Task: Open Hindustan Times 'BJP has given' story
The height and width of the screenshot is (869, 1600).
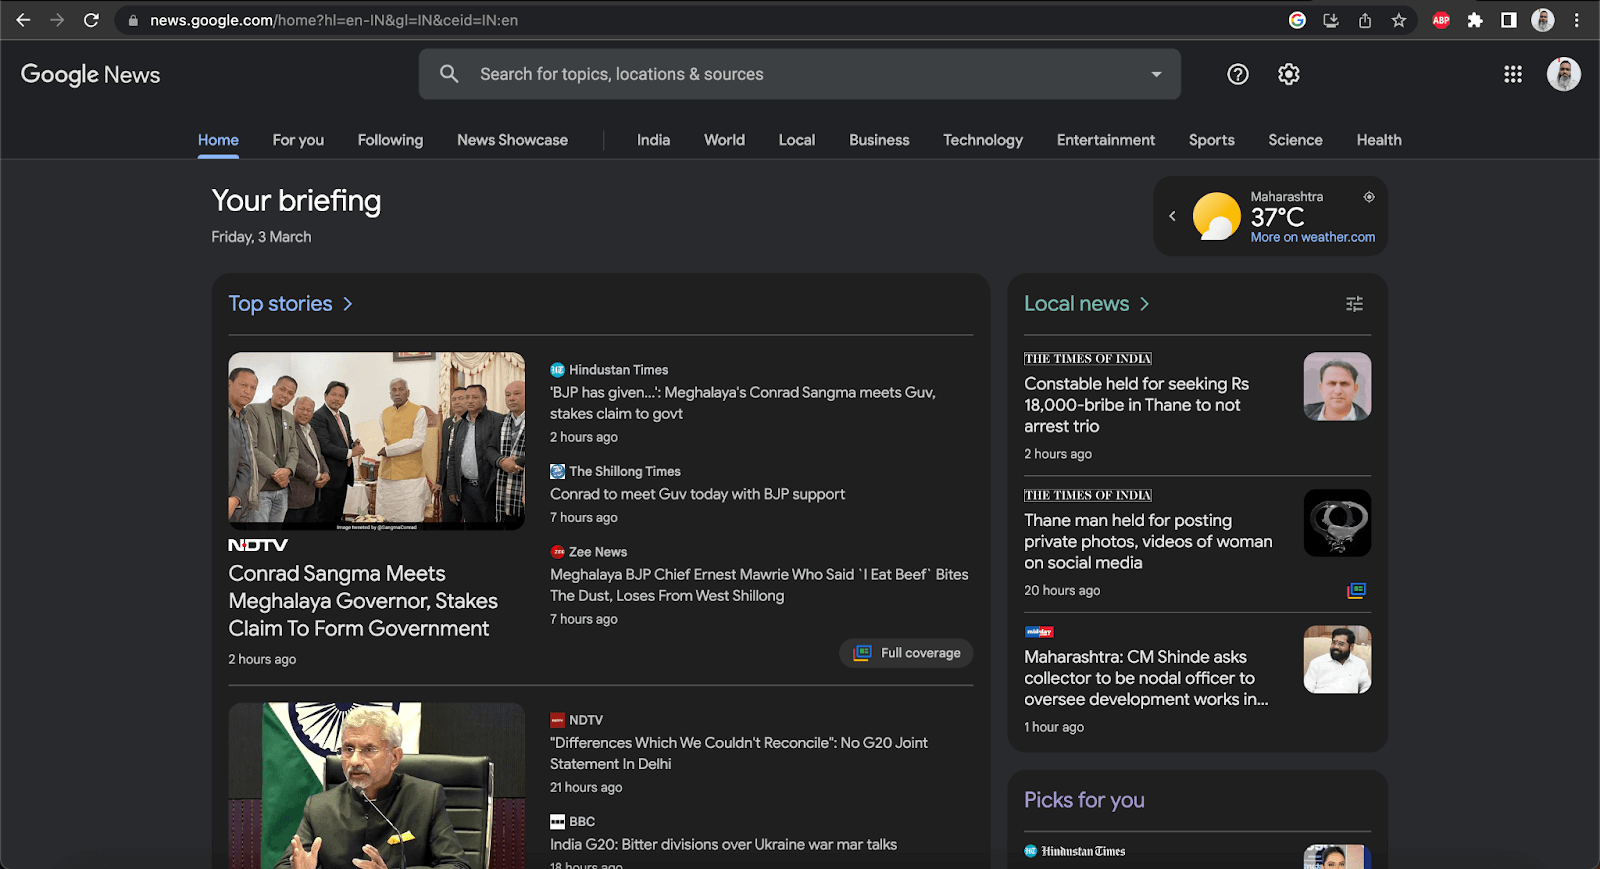Action: tap(742, 403)
